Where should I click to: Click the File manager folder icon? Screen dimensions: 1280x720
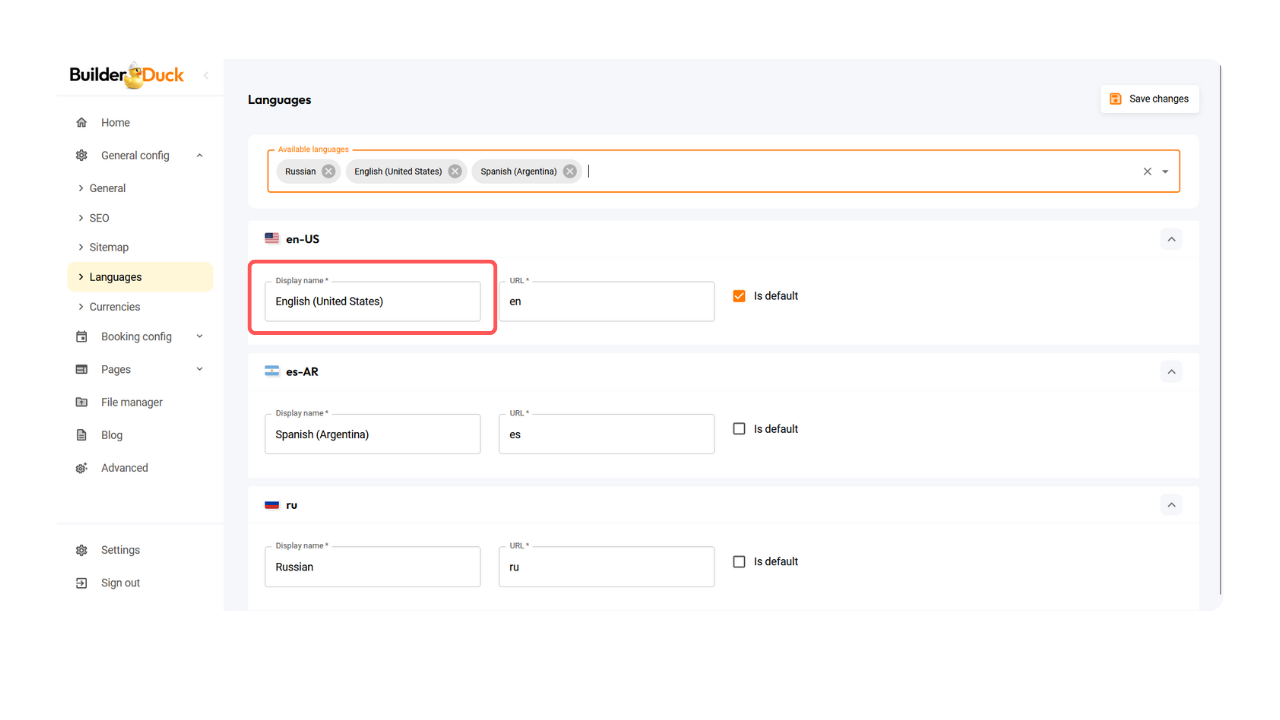coord(82,402)
